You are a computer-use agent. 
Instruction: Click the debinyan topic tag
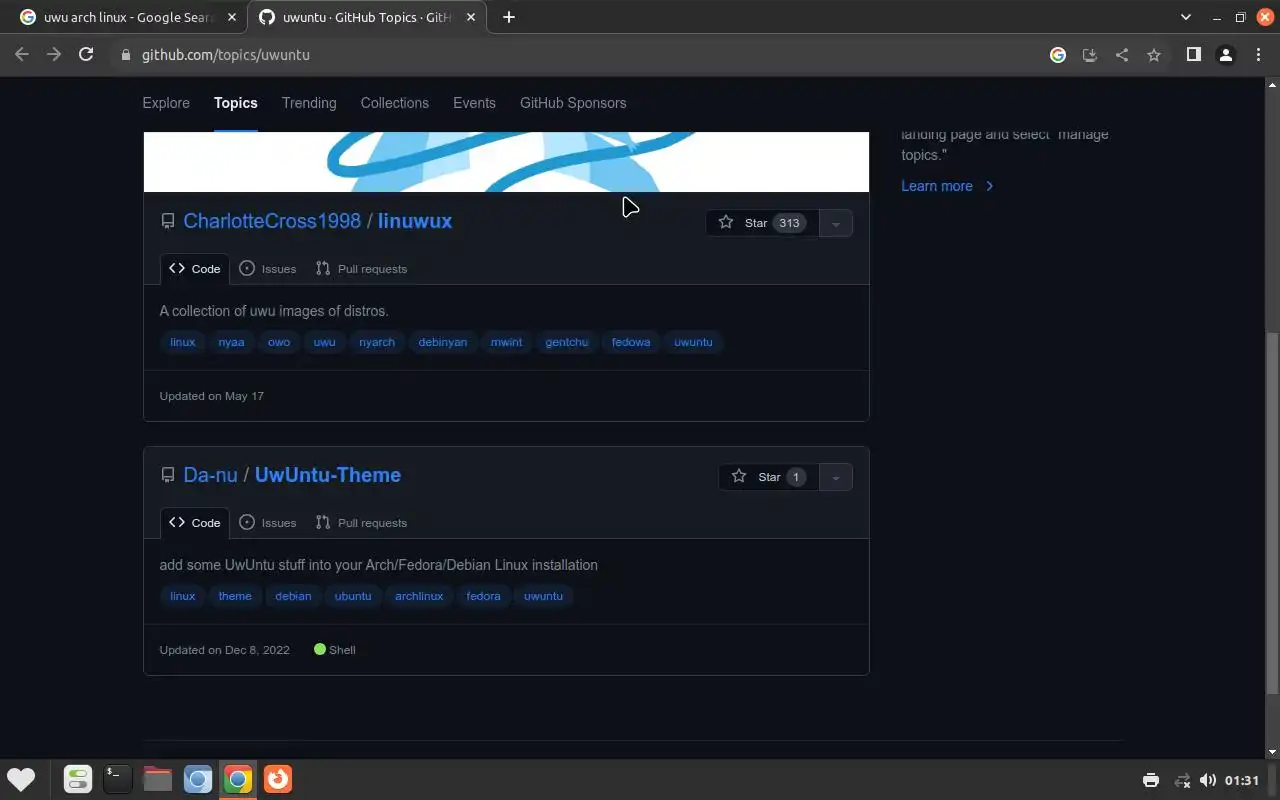click(x=443, y=342)
